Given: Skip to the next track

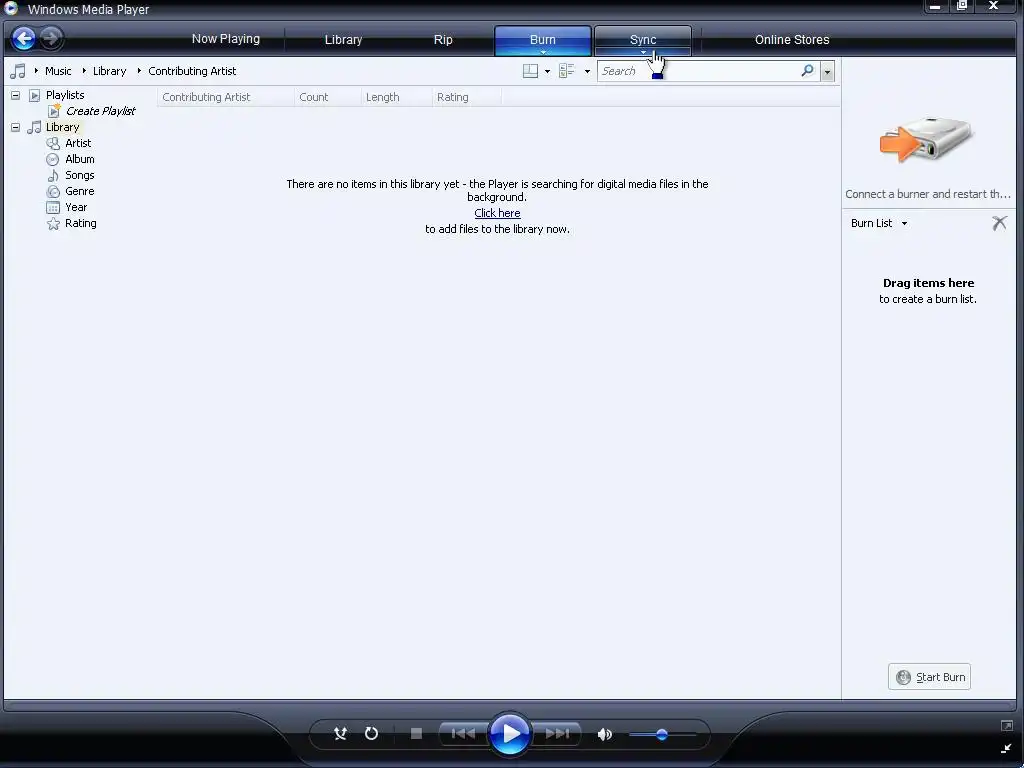Looking at the screenshot, I should (x=557, y=733).
